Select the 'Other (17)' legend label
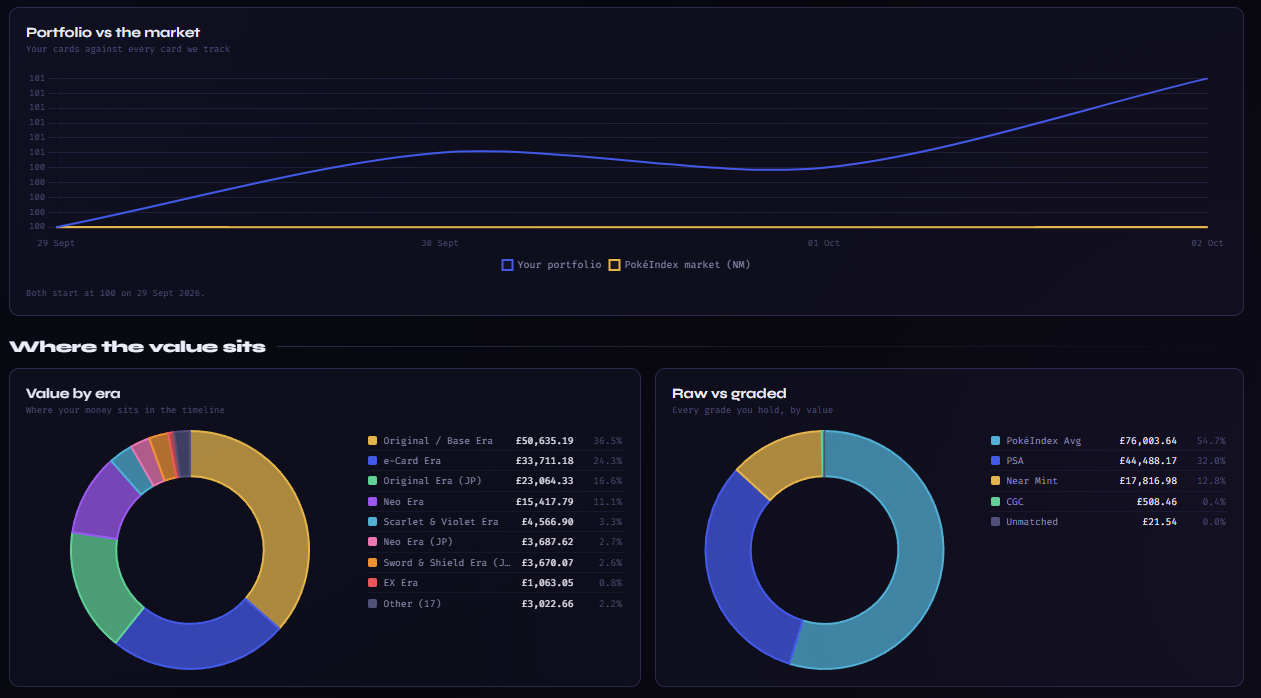 coord(412,604)
